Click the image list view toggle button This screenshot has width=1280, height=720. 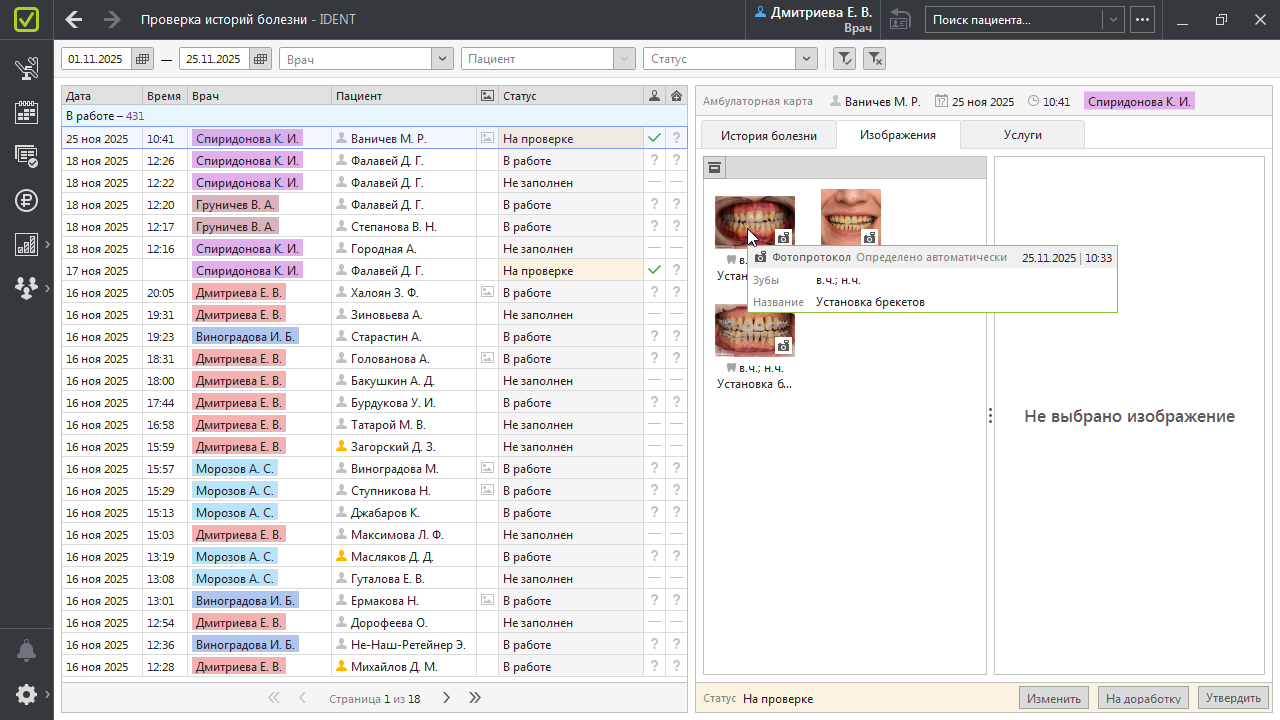pos(715,168)
